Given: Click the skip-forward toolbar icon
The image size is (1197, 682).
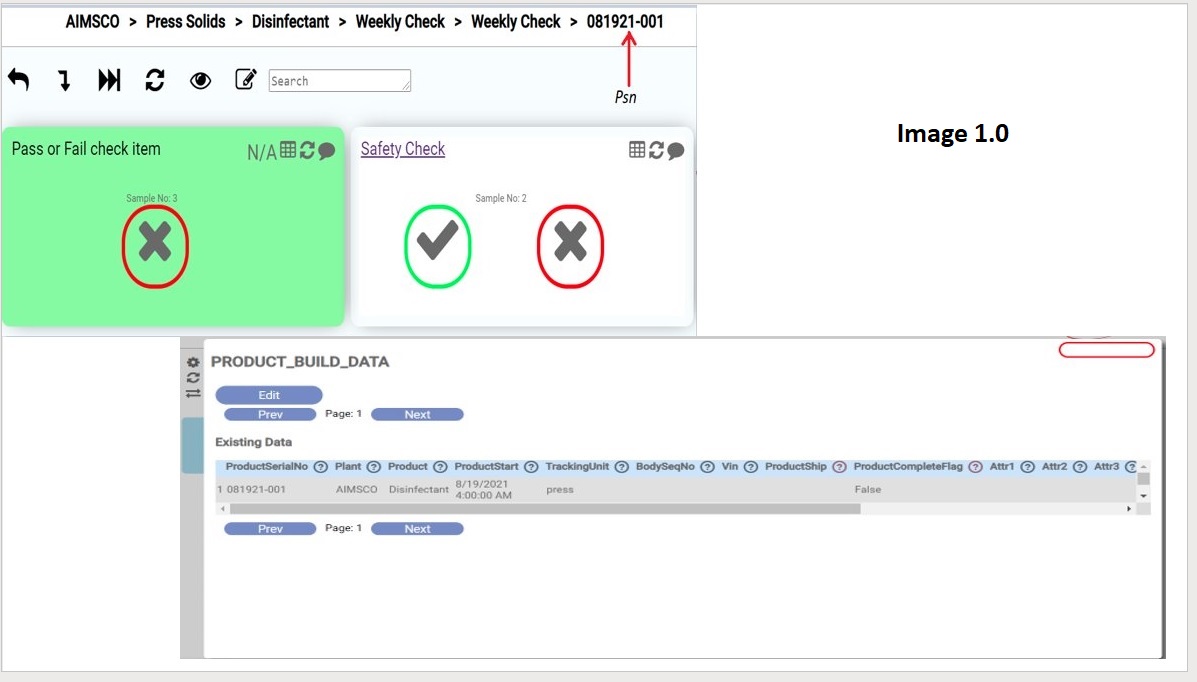Looking at the screenshot, I should tap(109, 80).
